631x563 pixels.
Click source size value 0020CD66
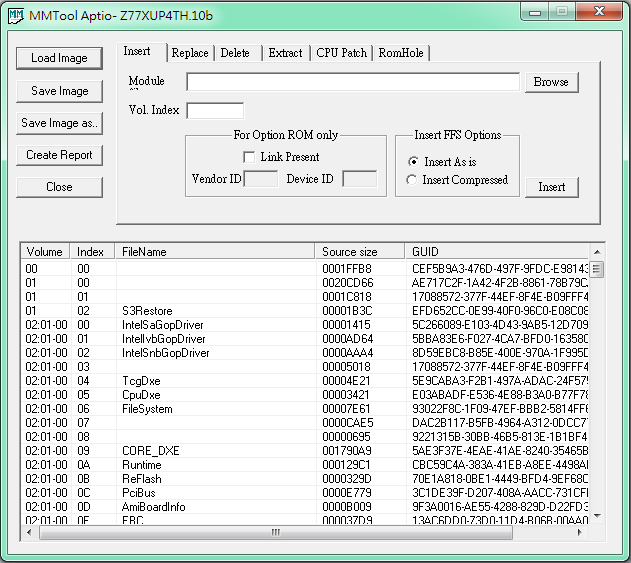point(348,283)
